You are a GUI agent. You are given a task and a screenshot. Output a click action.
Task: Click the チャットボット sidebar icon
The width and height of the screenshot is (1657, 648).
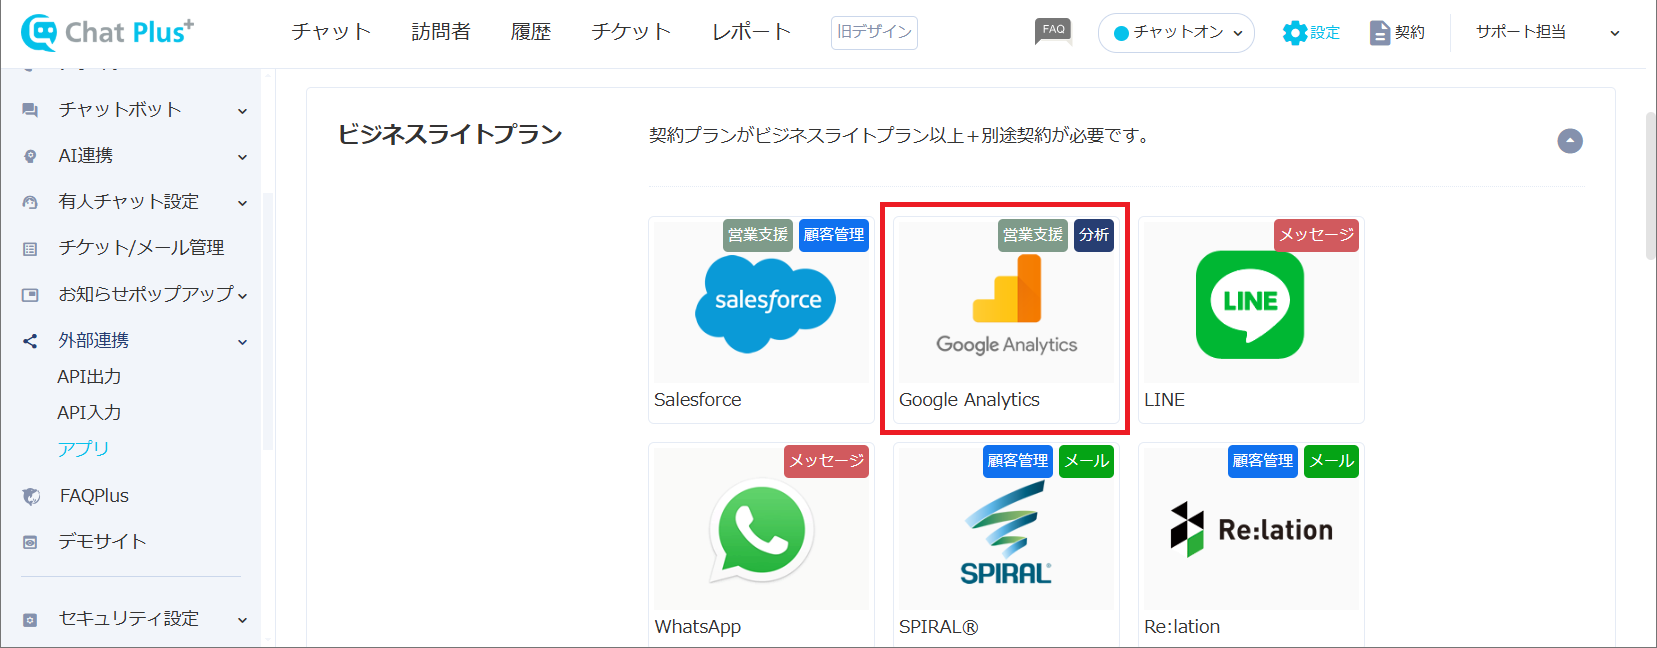pyautogui.click(x=30, y=110)
